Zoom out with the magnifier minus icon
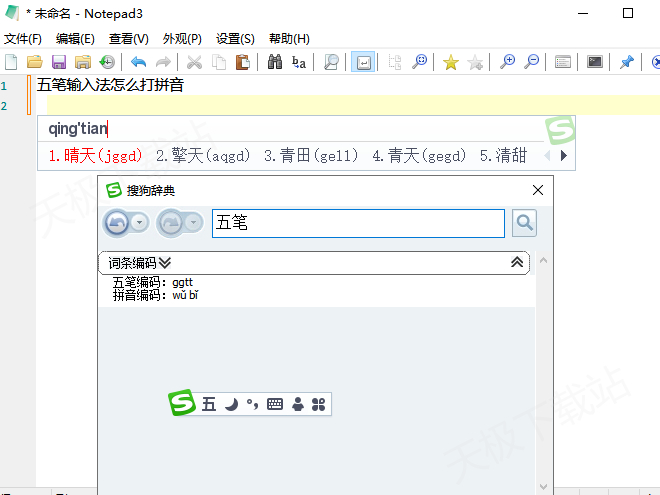This screenshot has width=660, height=495. click(532, 62)
